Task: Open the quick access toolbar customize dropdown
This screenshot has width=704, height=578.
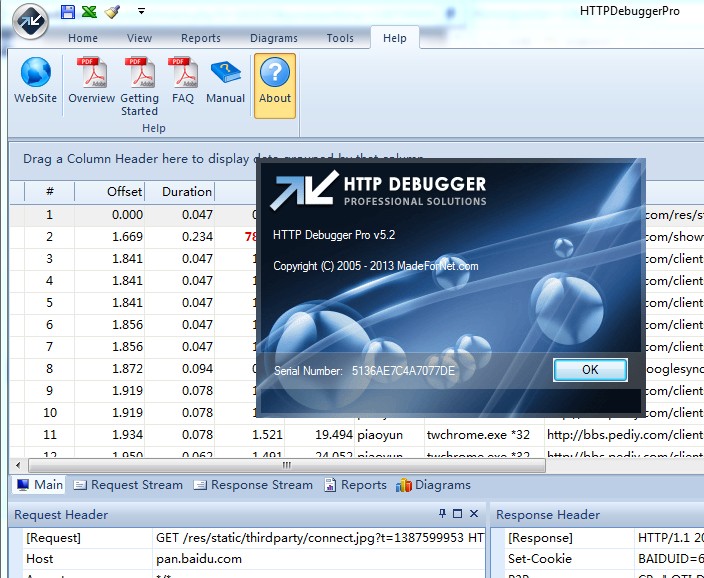Action: [141, 11]
